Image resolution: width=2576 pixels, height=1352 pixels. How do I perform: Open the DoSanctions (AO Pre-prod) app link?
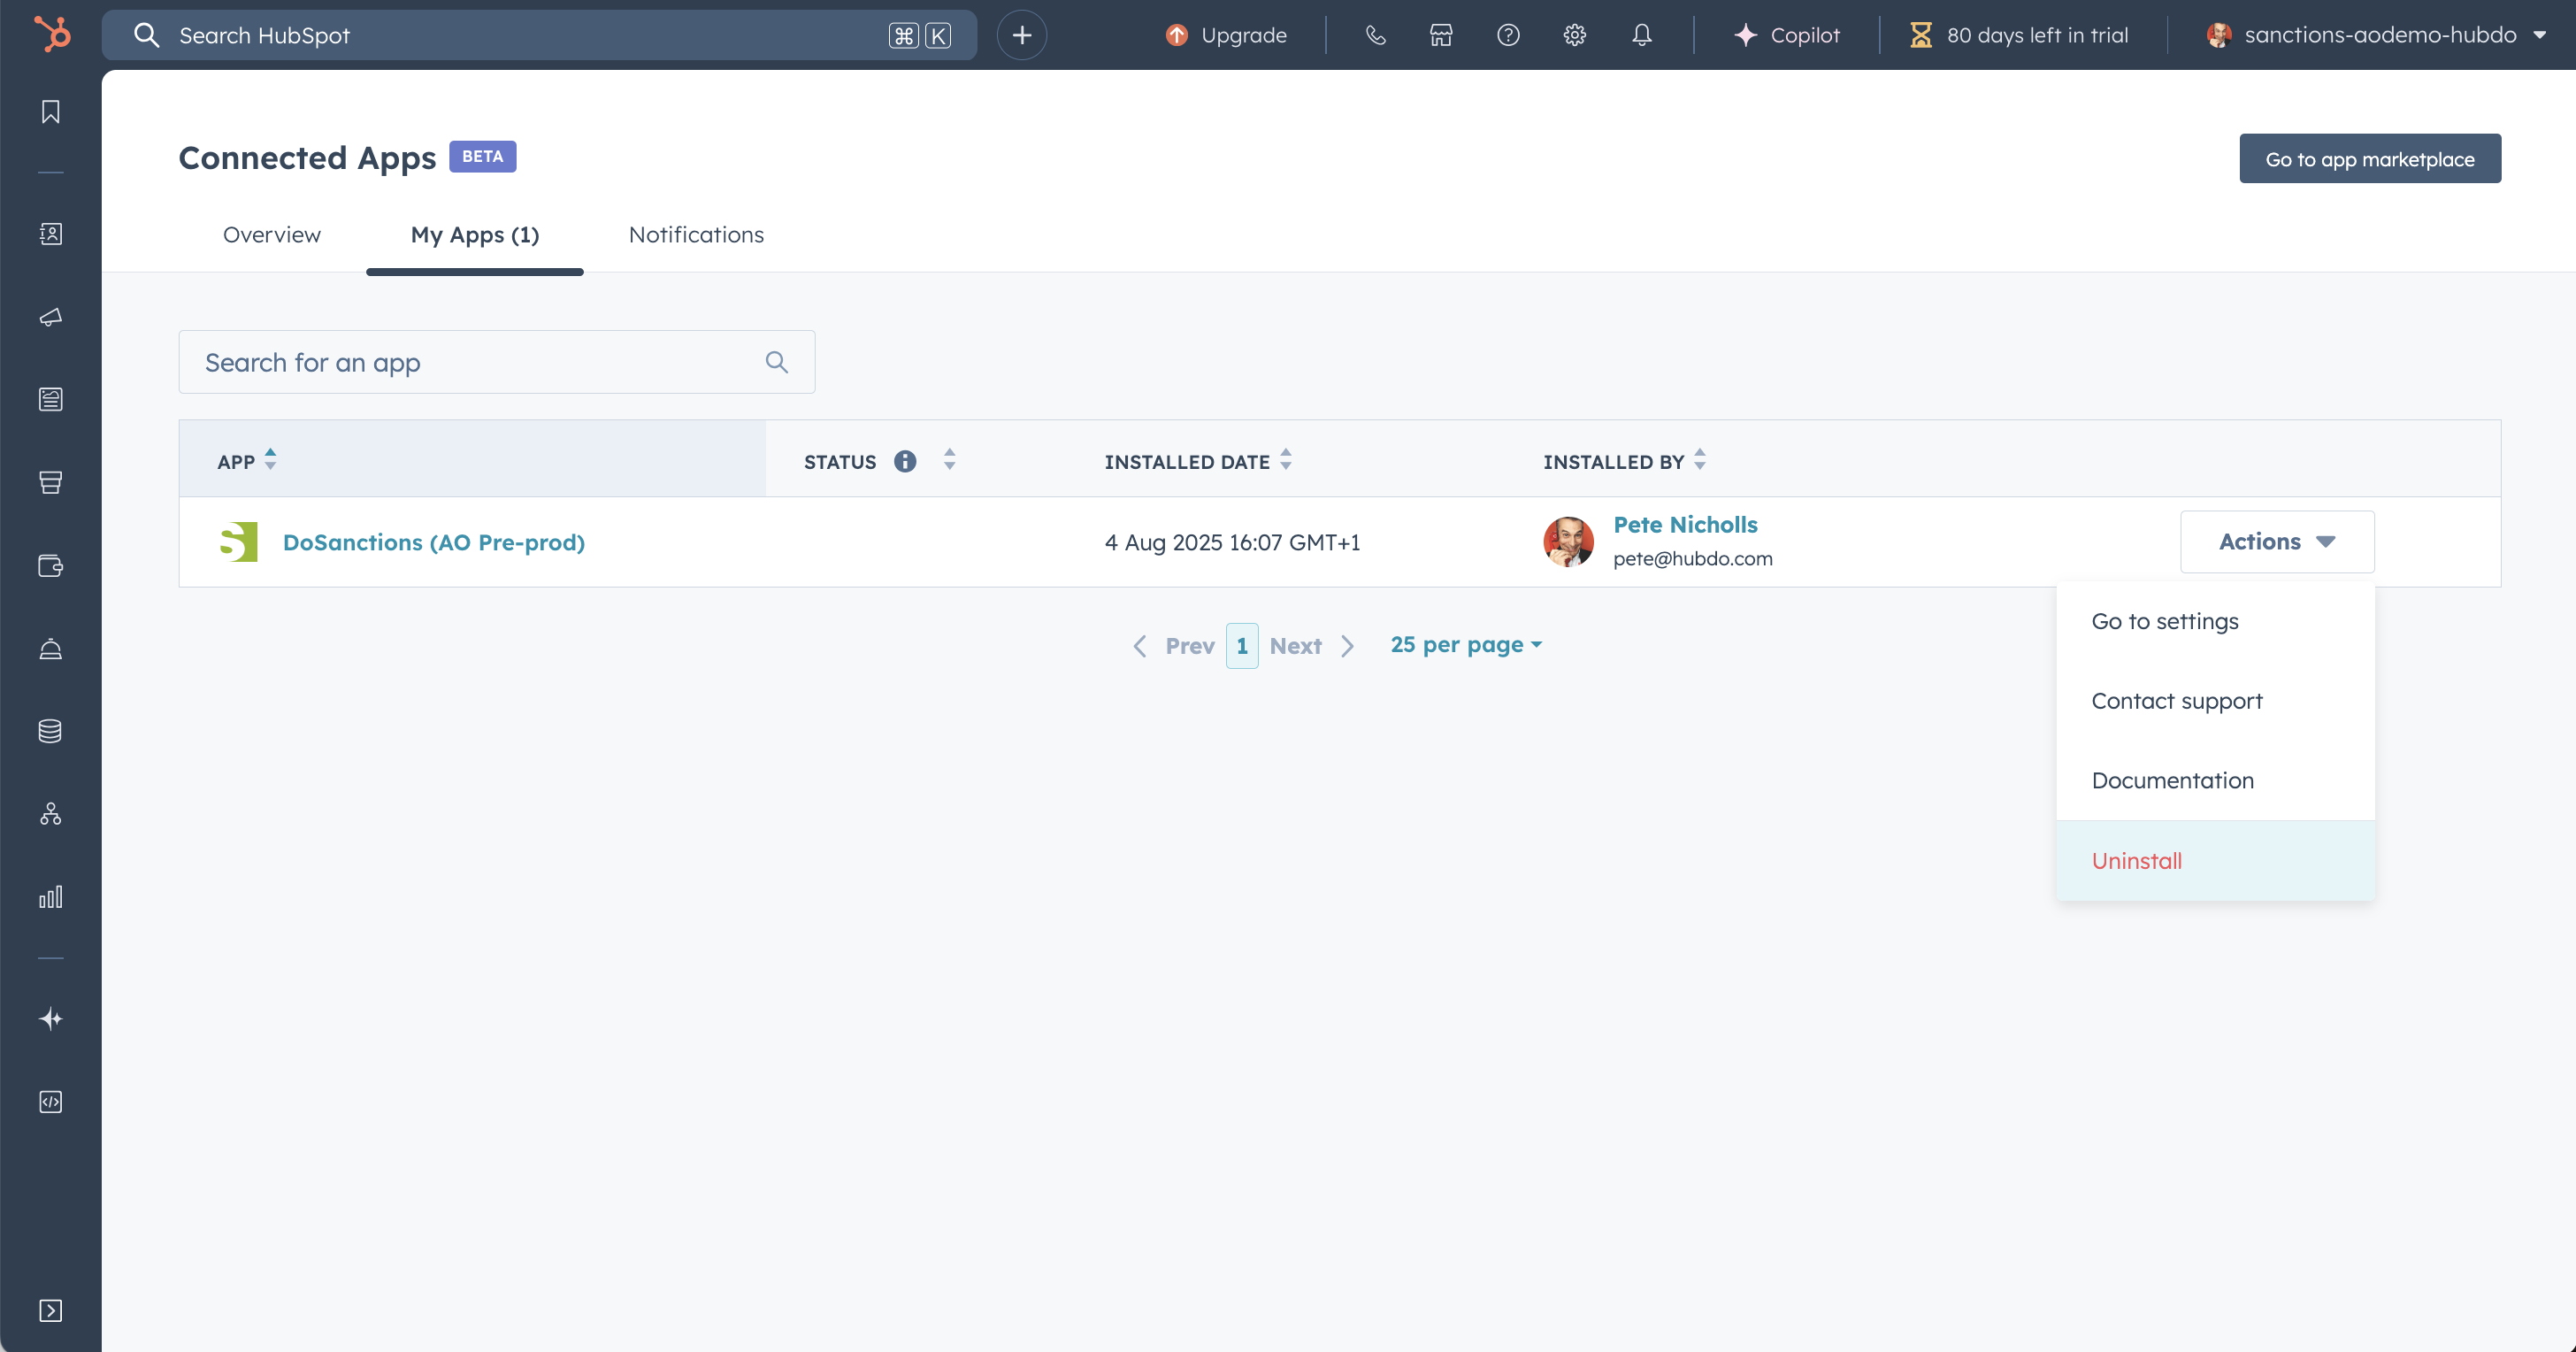434,542
